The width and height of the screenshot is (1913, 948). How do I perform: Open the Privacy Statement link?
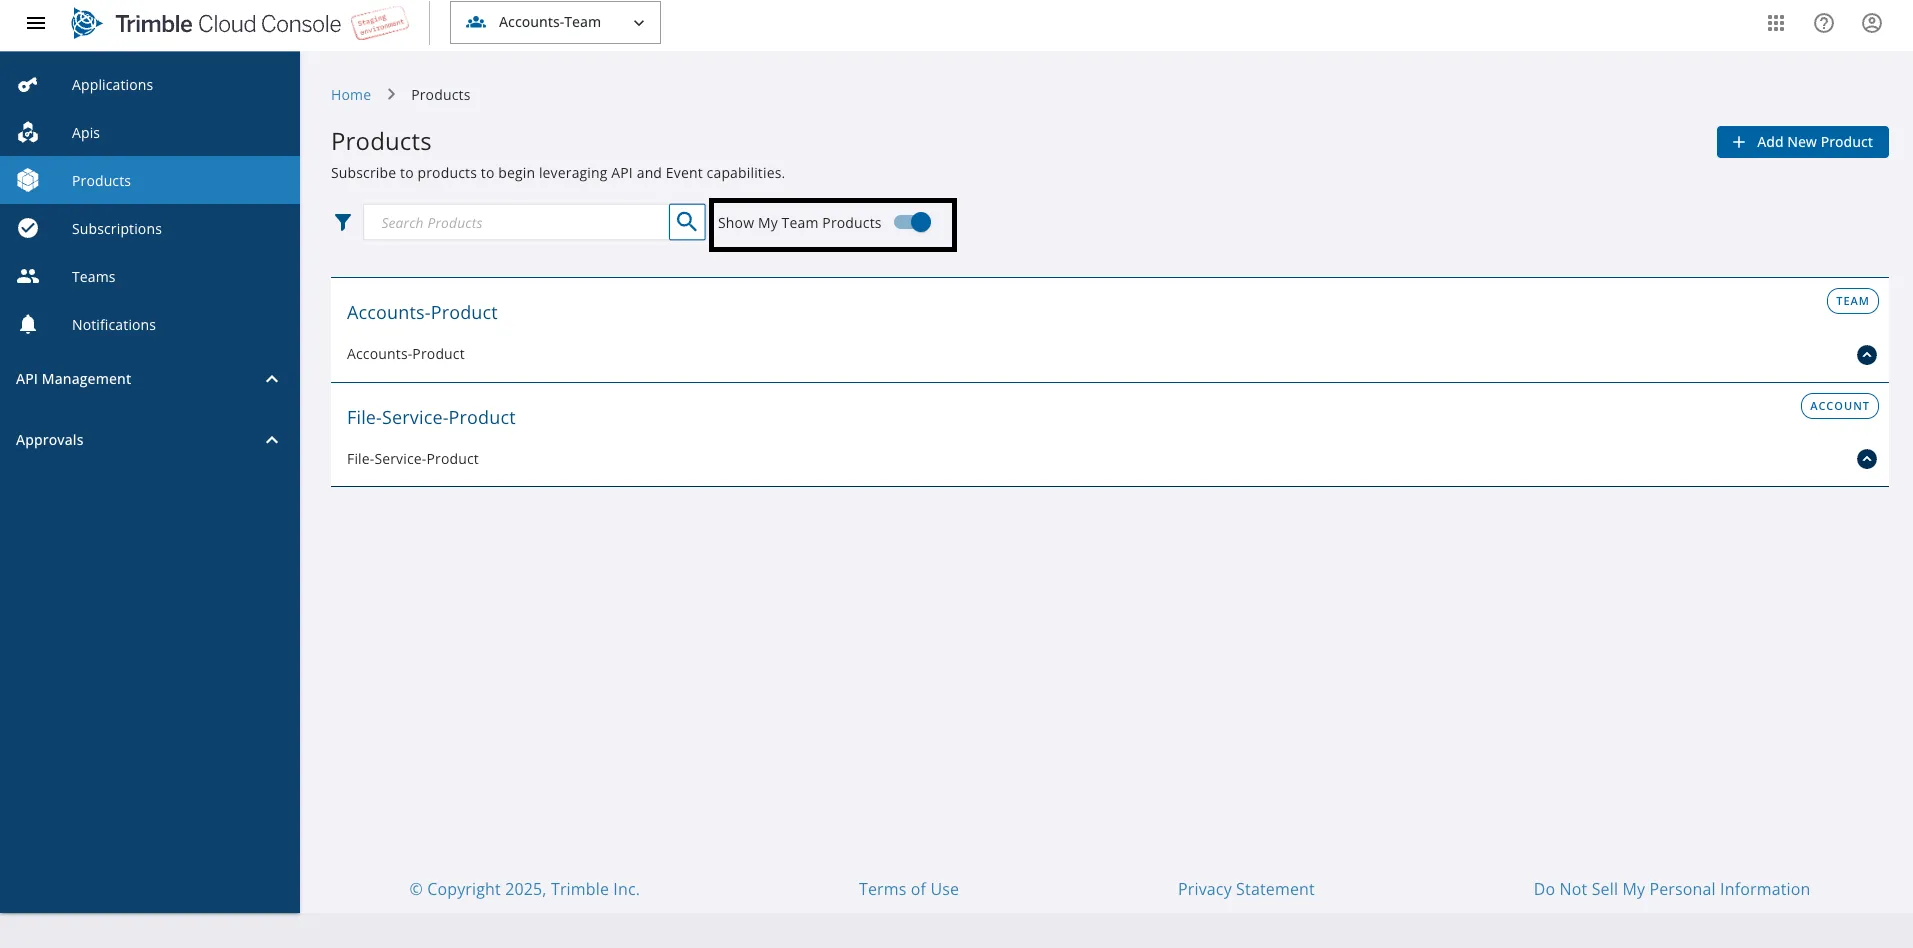(1246, 889)
